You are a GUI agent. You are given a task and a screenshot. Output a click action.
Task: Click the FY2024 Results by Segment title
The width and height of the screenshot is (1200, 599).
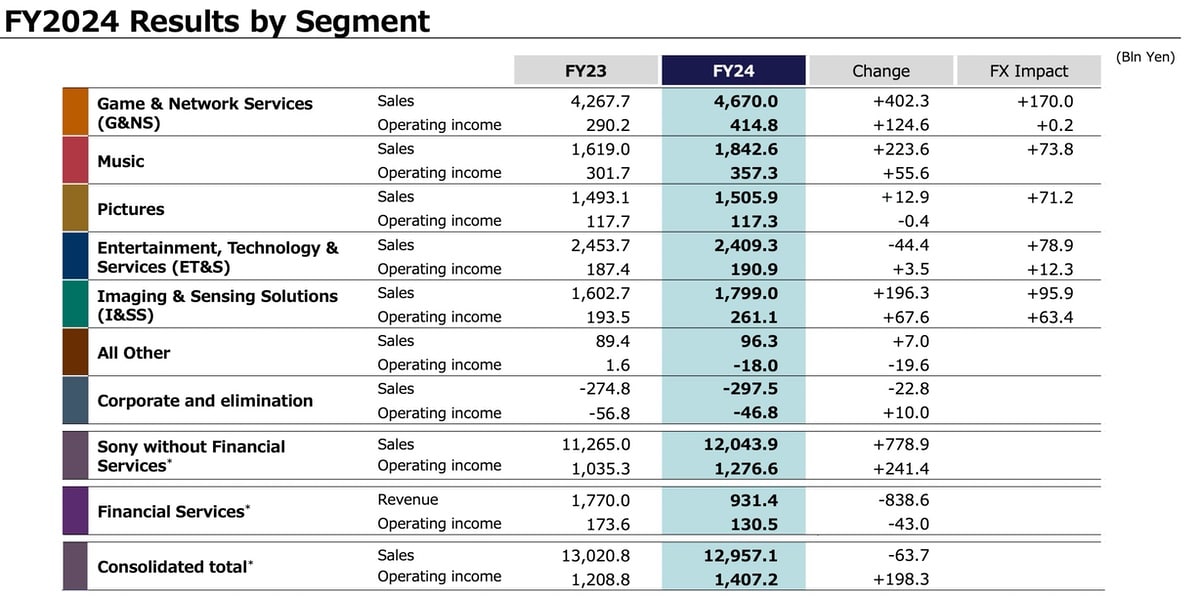click(x=217, y=20)
